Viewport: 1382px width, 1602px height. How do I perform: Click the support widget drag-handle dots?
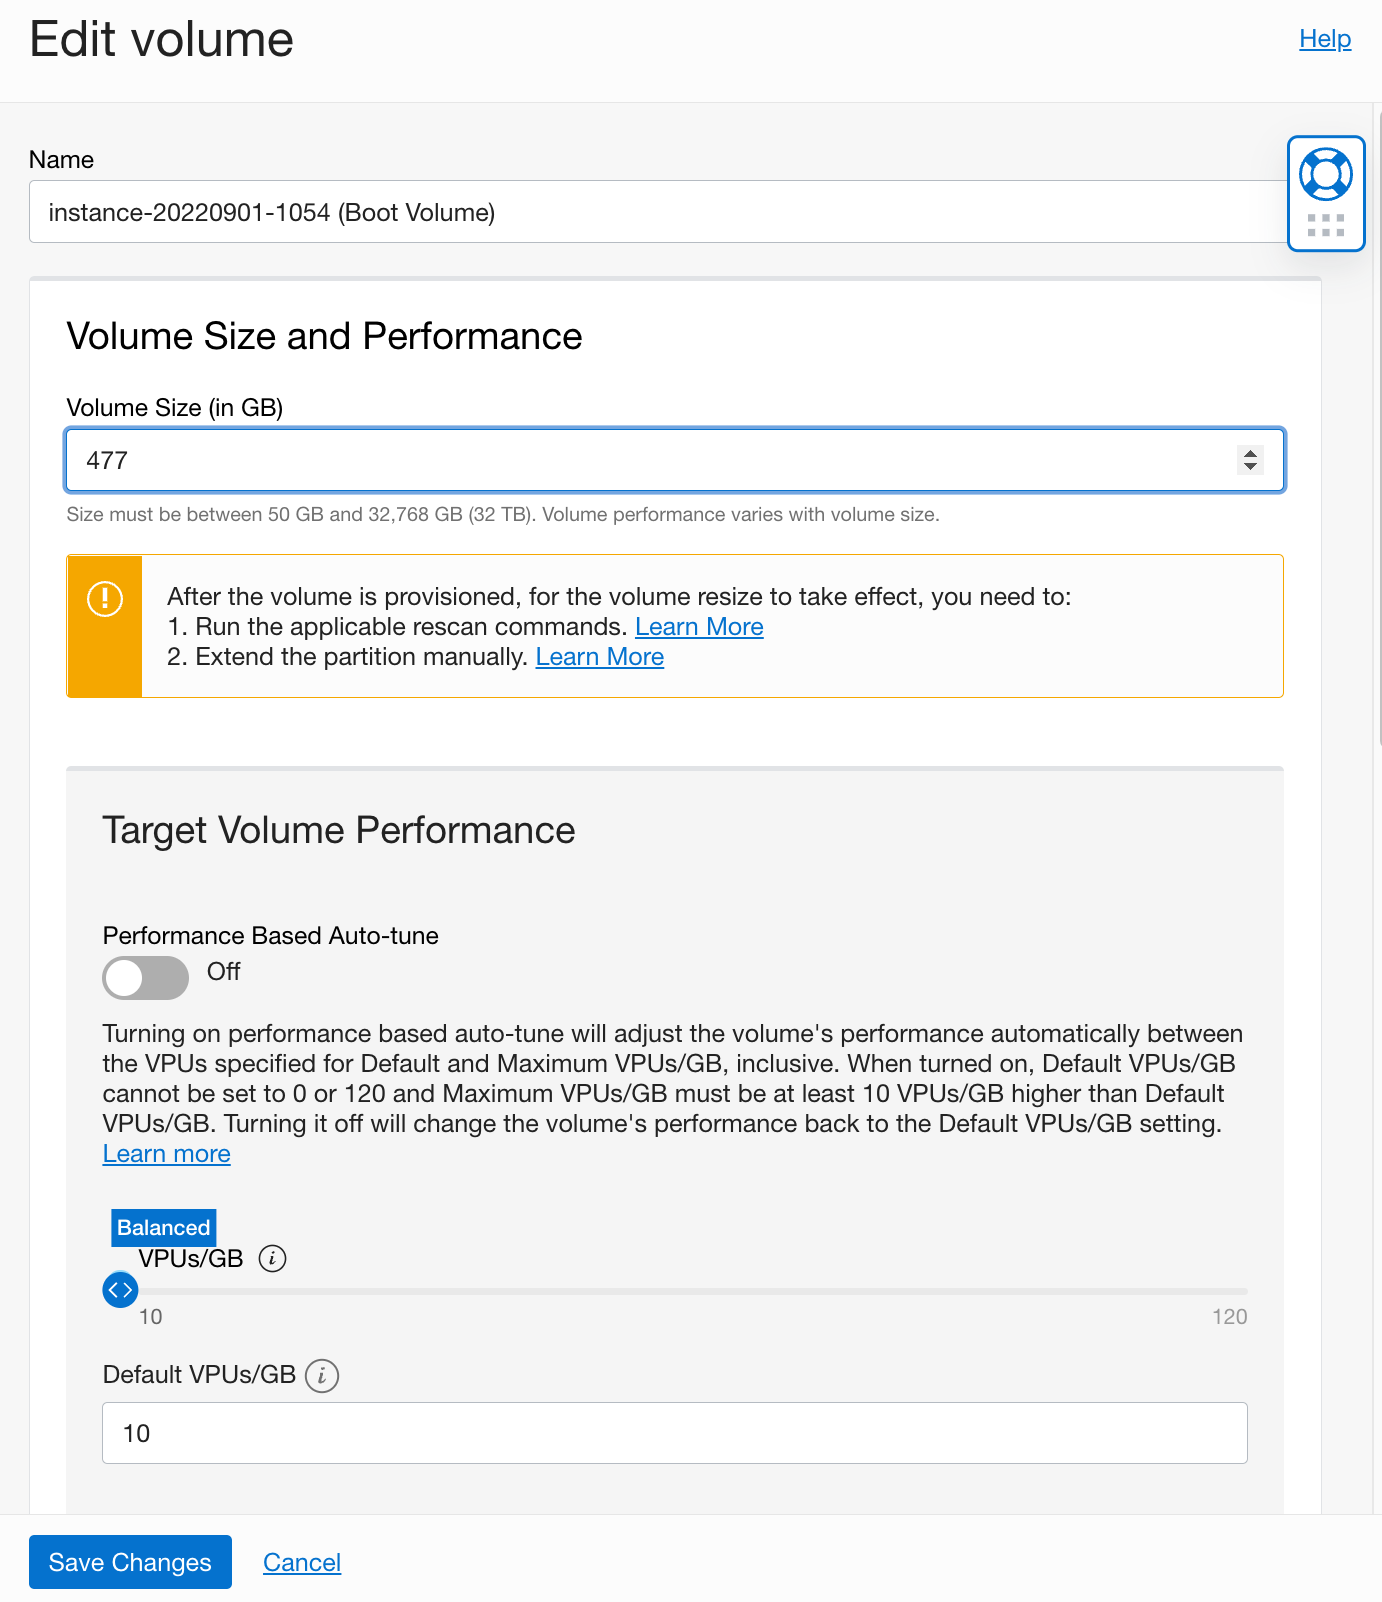(1325, 225)
